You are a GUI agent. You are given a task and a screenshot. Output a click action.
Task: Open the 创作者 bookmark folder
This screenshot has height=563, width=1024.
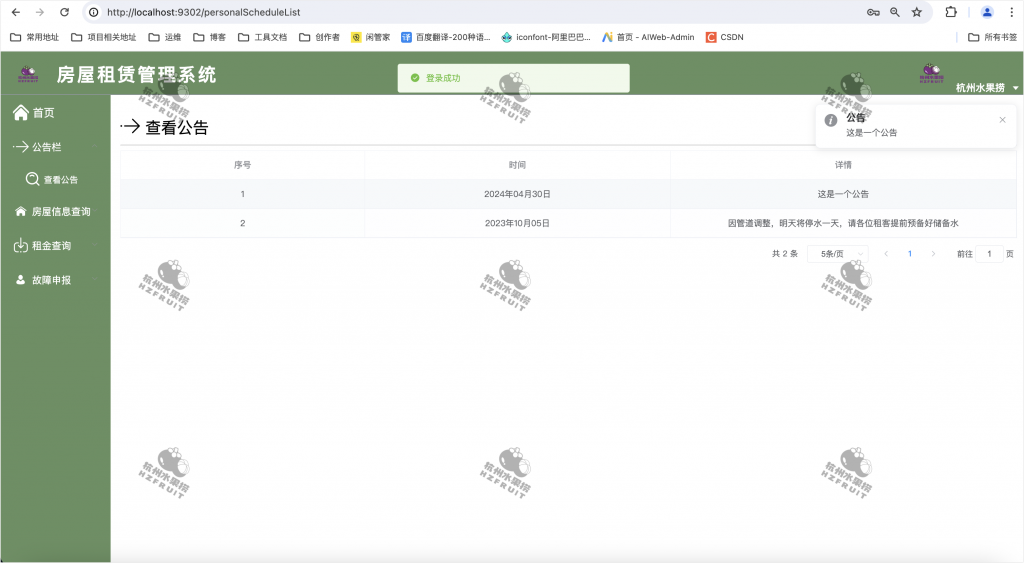319,37
